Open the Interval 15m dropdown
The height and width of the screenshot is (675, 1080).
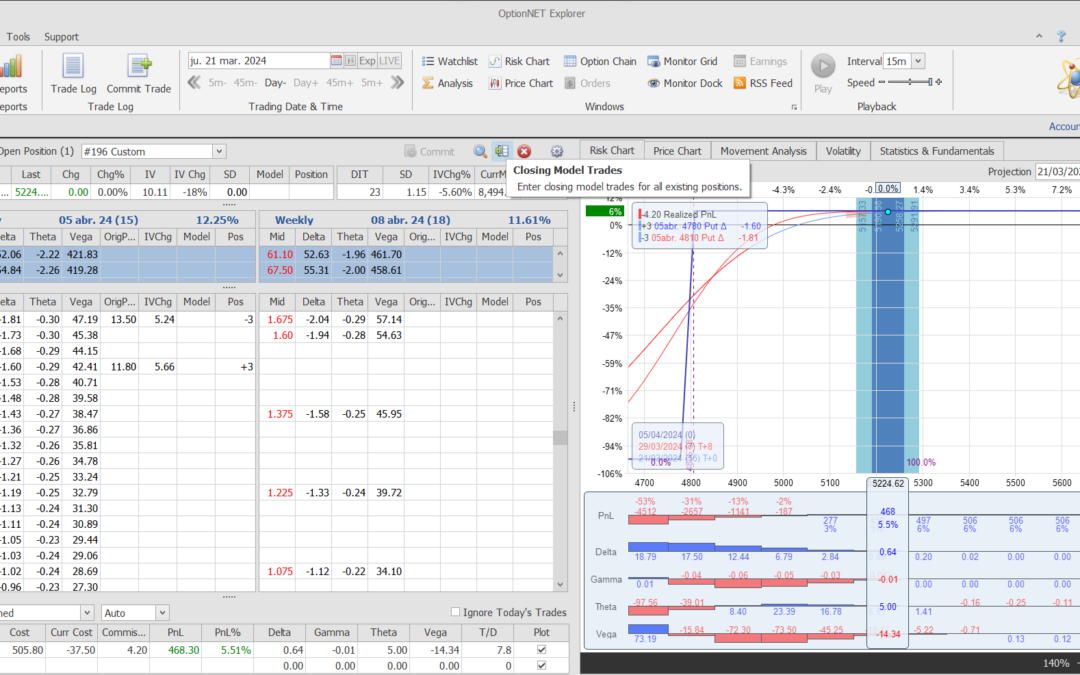[x=918, y=61]
